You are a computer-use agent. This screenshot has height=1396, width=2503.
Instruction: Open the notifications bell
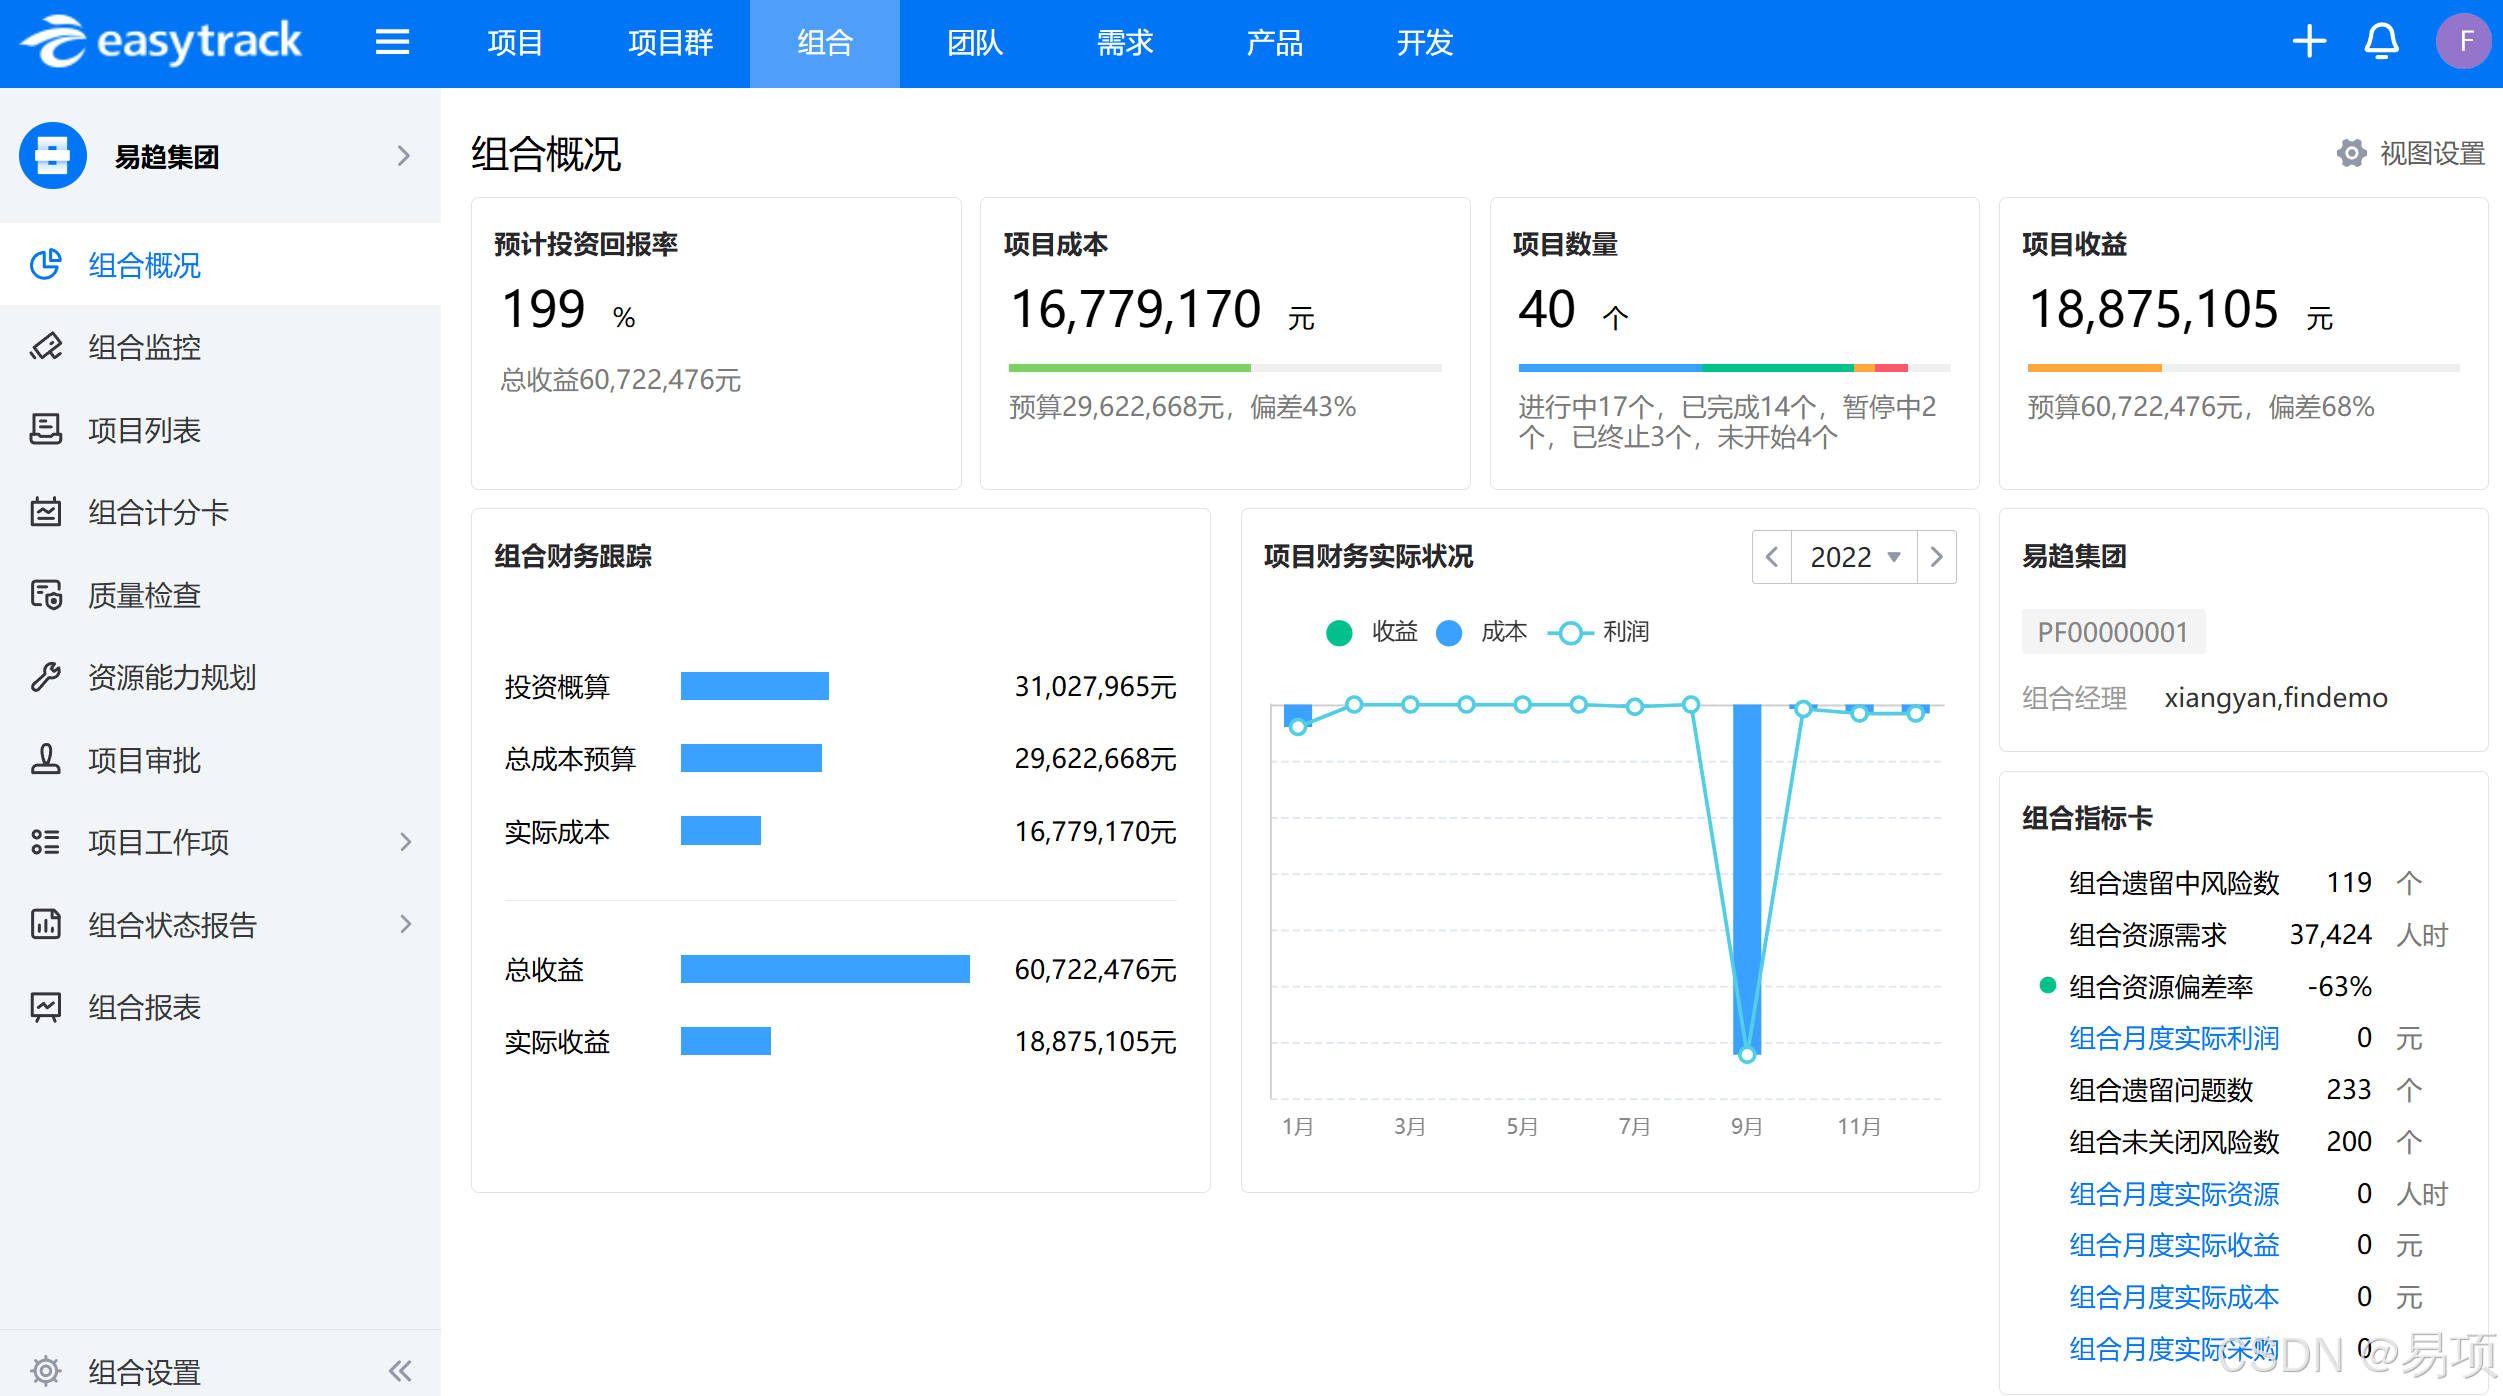pyautogui.click(x=2381, y=42)
